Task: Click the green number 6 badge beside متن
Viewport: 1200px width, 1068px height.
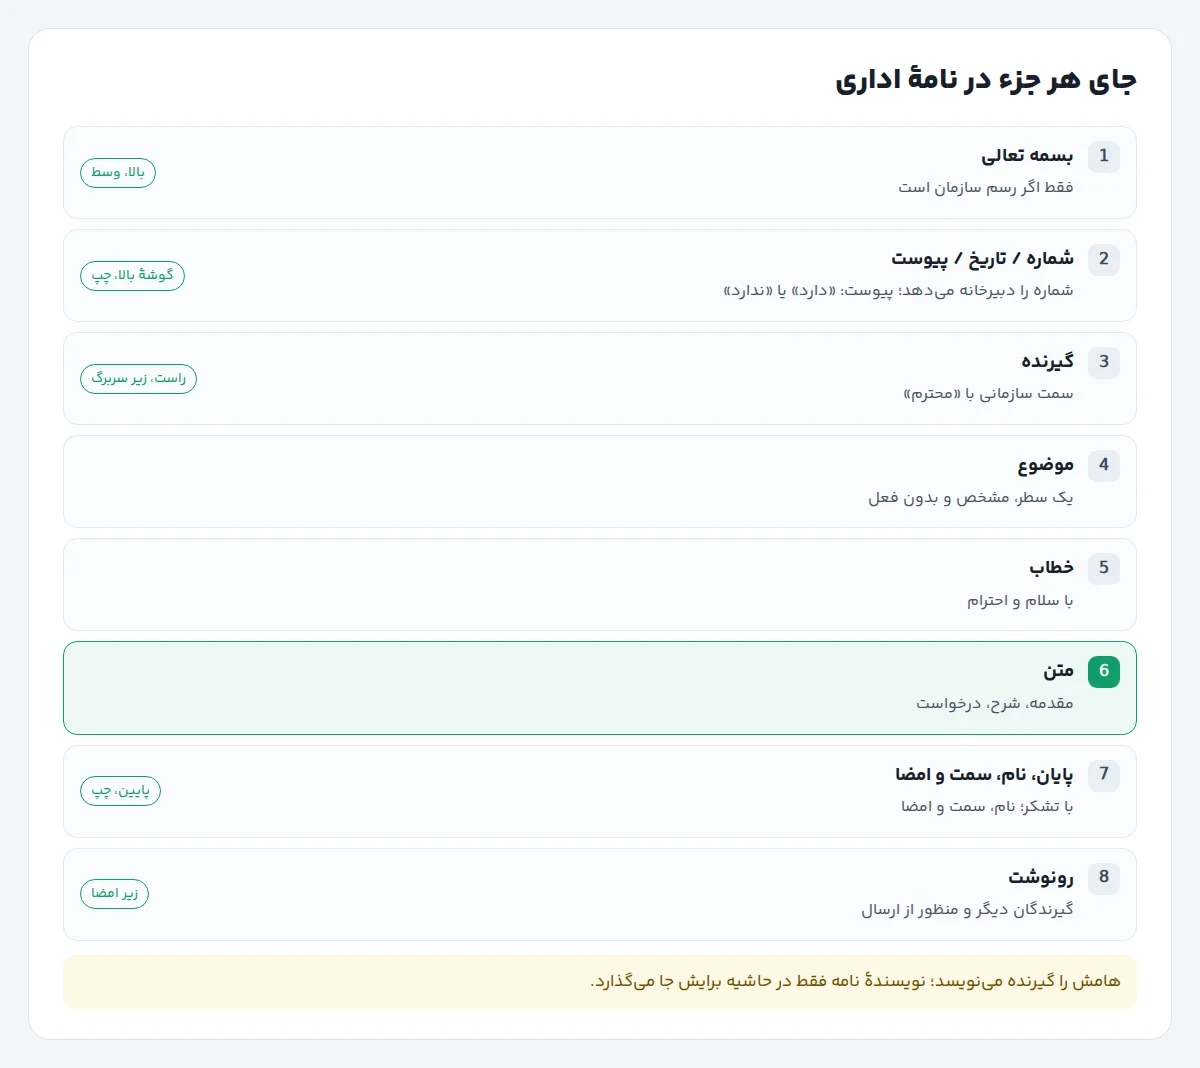Action: [1104, 671]
